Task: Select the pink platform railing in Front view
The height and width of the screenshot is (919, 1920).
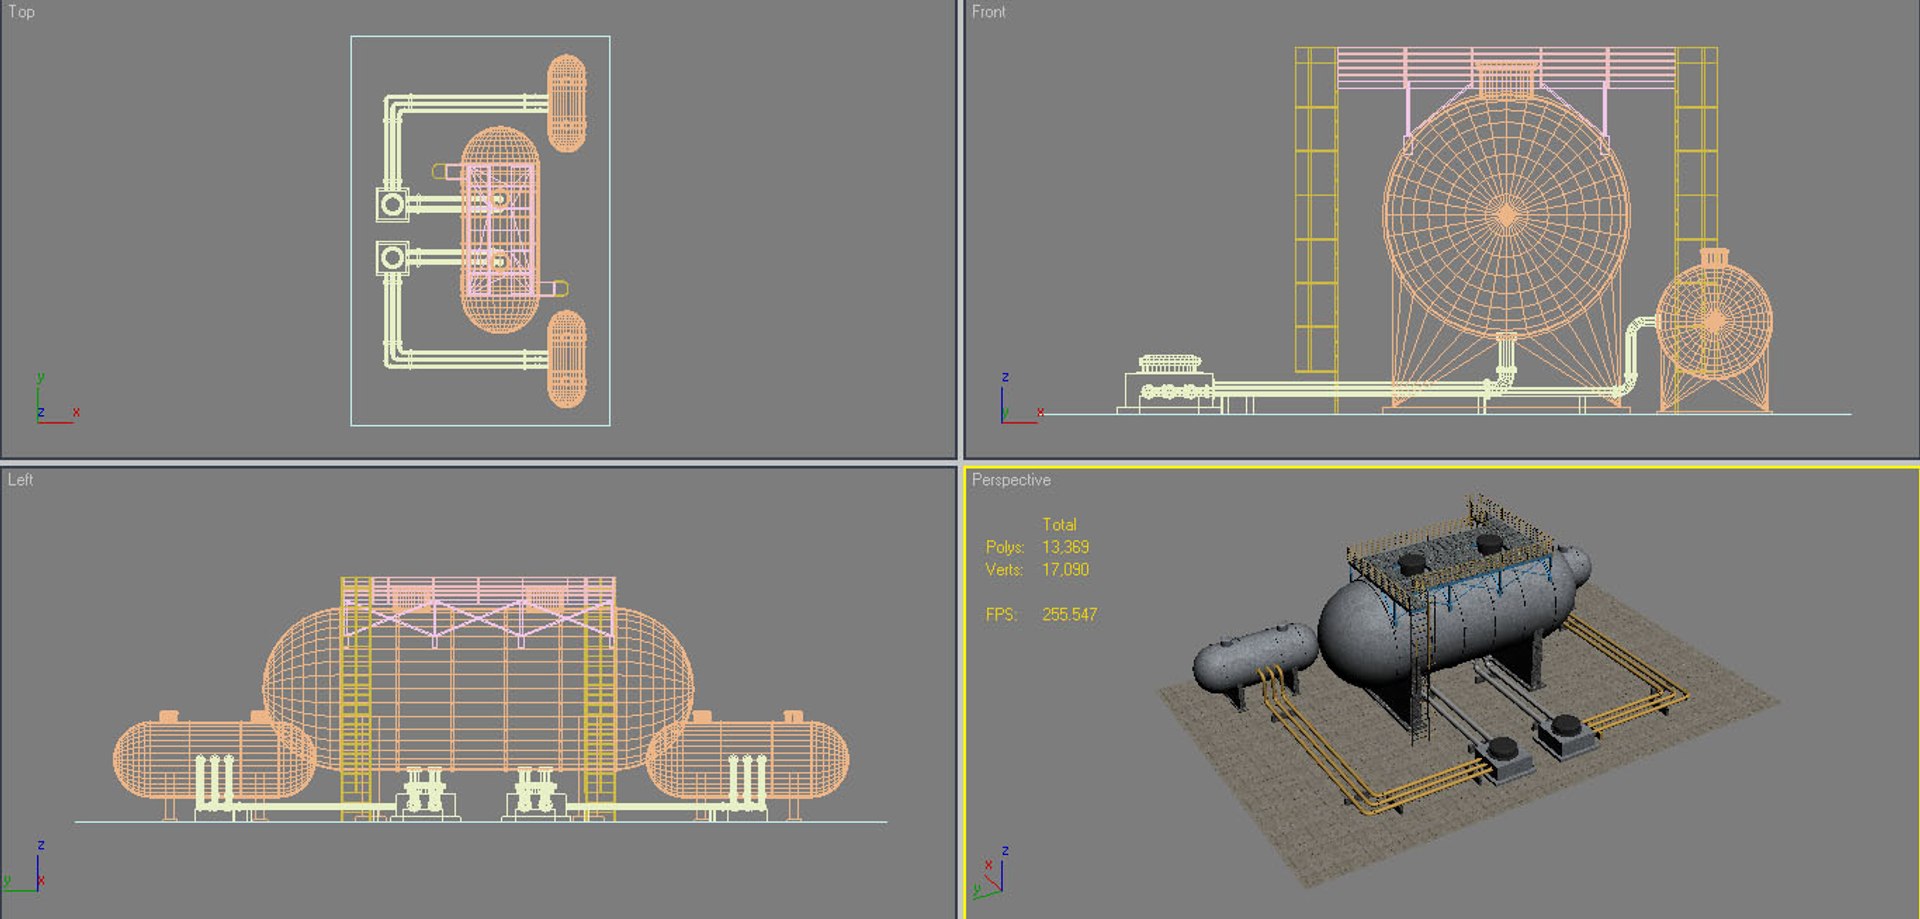Action: tap(1506, 68)
